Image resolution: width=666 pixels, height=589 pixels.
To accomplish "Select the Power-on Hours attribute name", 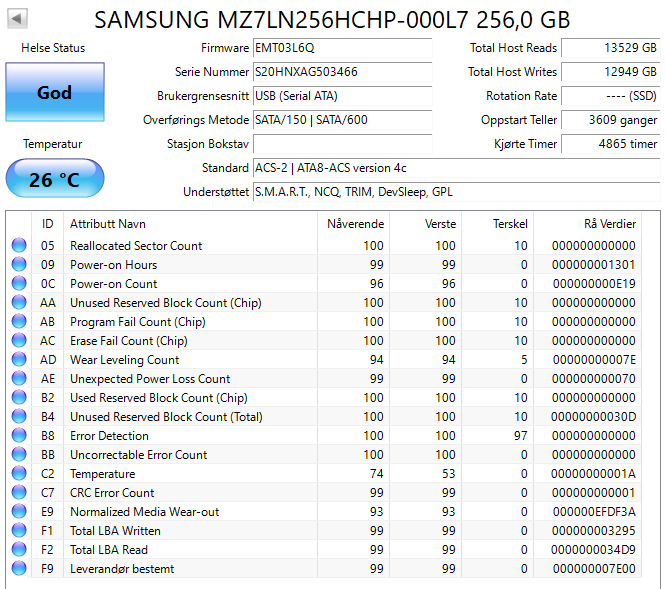I will 113,265.
